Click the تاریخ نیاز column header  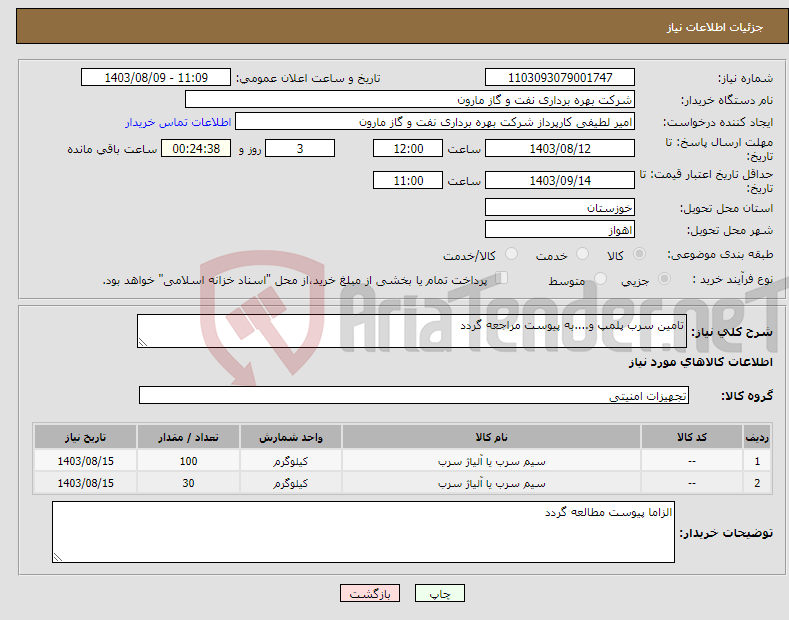(x=86, y=437)
